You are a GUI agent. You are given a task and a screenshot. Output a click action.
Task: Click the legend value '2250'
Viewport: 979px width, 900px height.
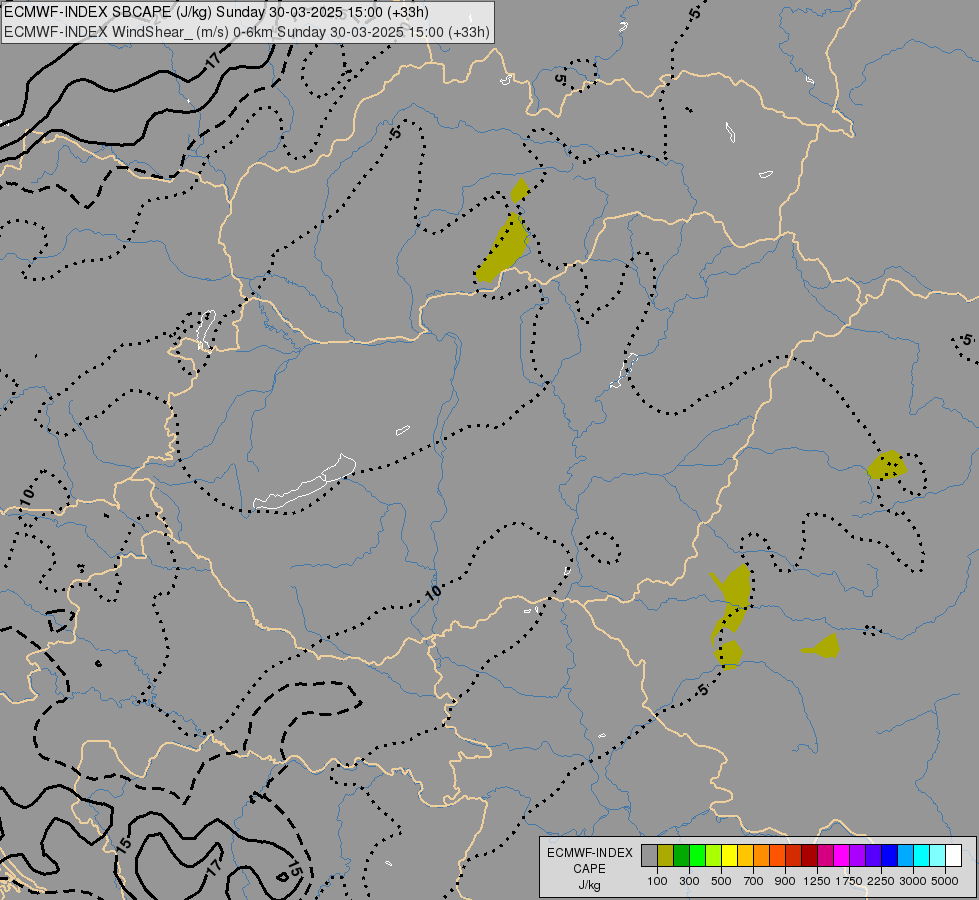pos(881,881)
